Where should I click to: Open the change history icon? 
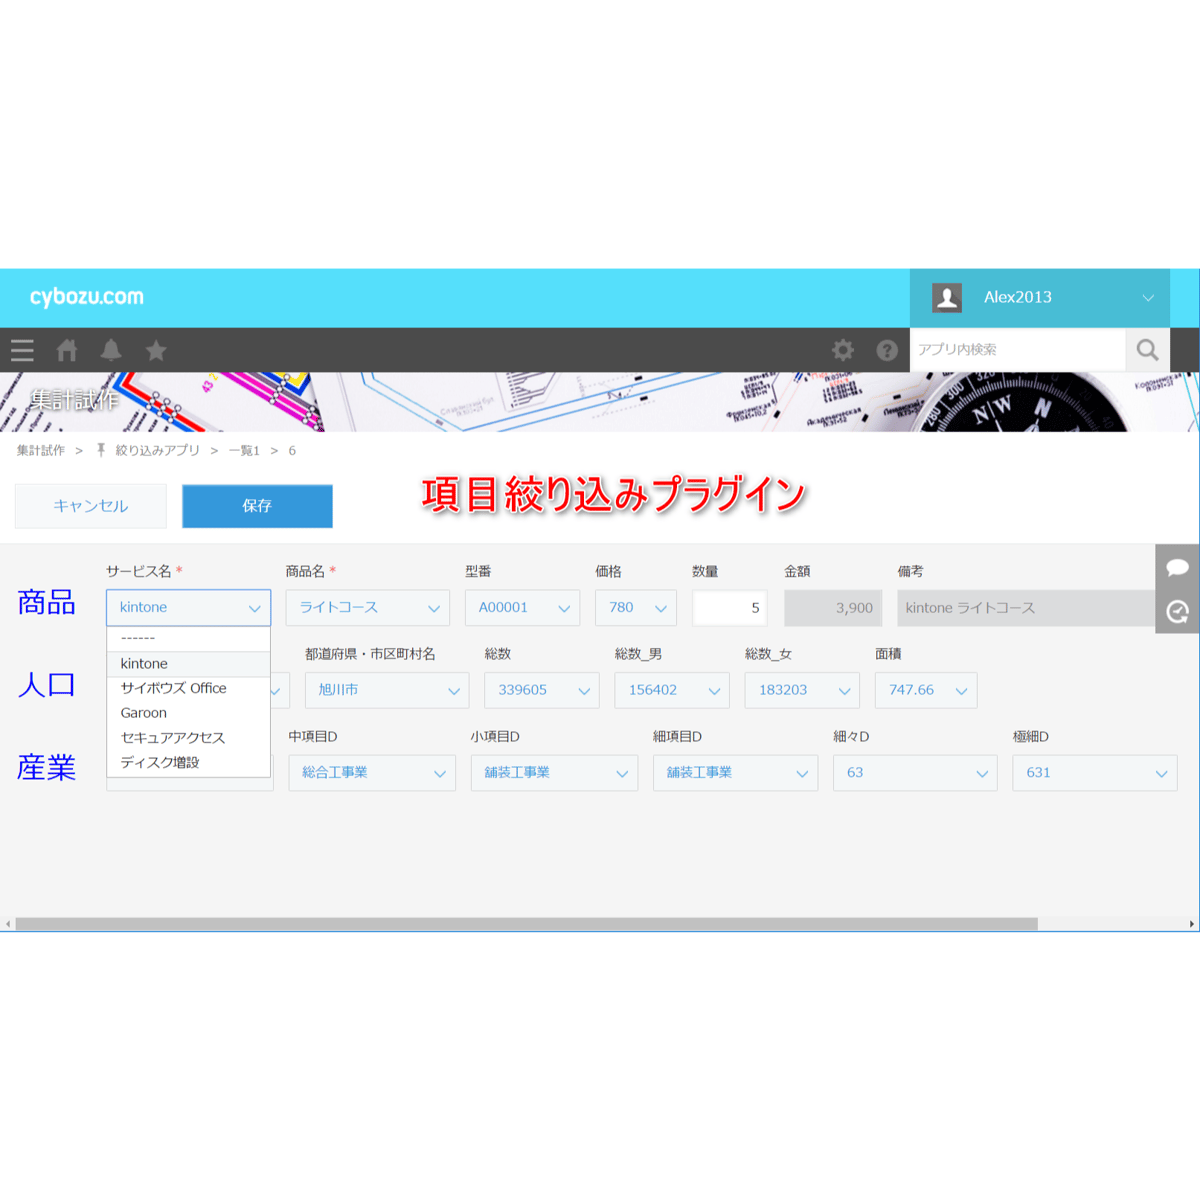coord(1177,611)
